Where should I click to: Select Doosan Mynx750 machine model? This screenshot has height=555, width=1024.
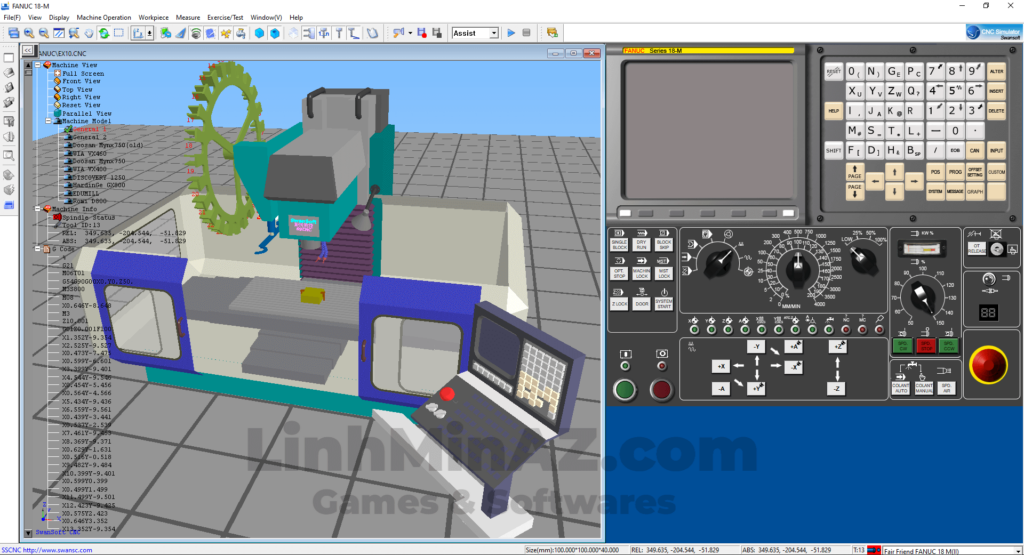[x=99, y=161]
